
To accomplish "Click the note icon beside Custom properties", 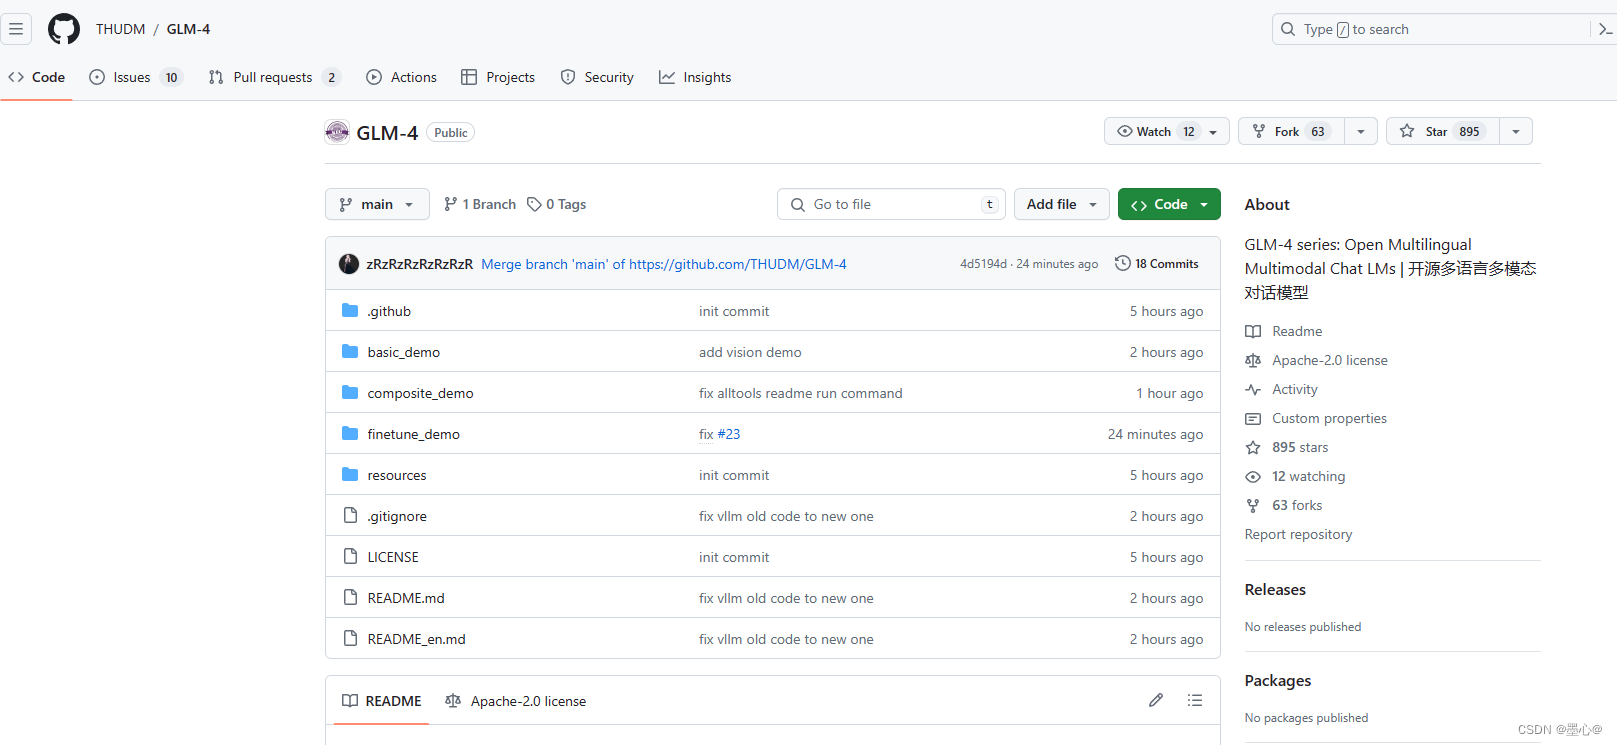I will click(1253, 419).
